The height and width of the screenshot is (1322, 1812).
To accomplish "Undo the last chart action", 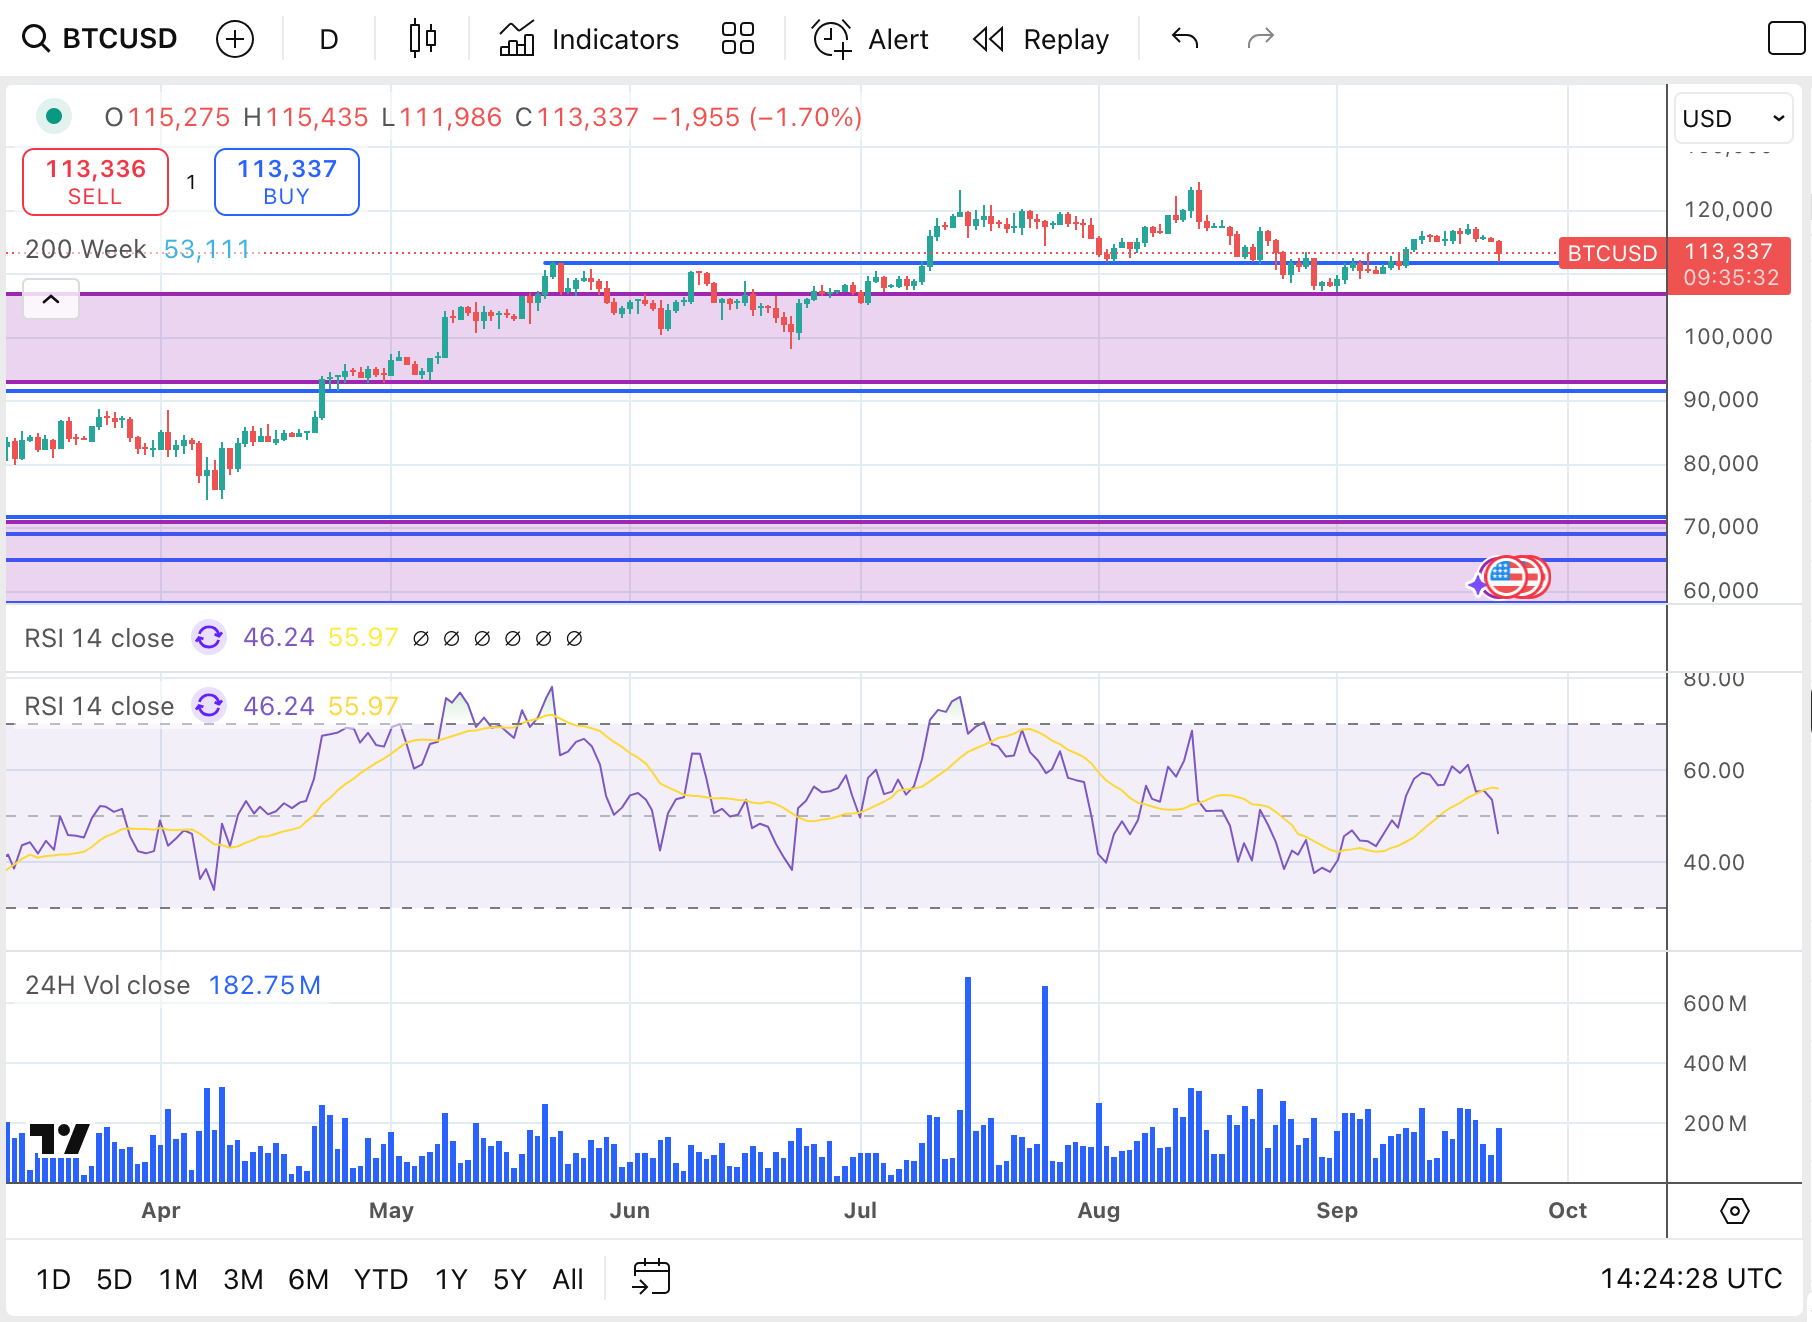I will pos(1185,39).
